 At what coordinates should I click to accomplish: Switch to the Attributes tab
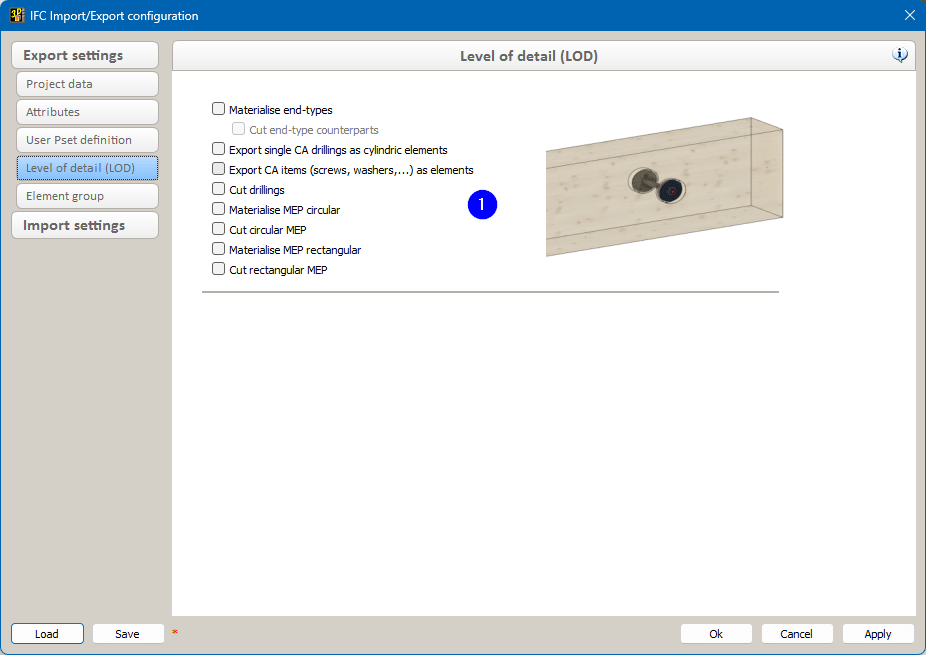coord(87,112)
